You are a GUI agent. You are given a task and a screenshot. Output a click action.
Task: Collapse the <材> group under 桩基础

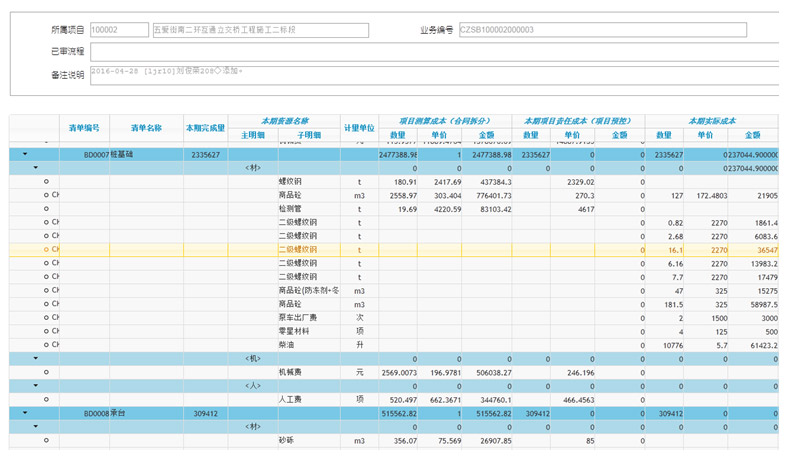tap(35, 168)
